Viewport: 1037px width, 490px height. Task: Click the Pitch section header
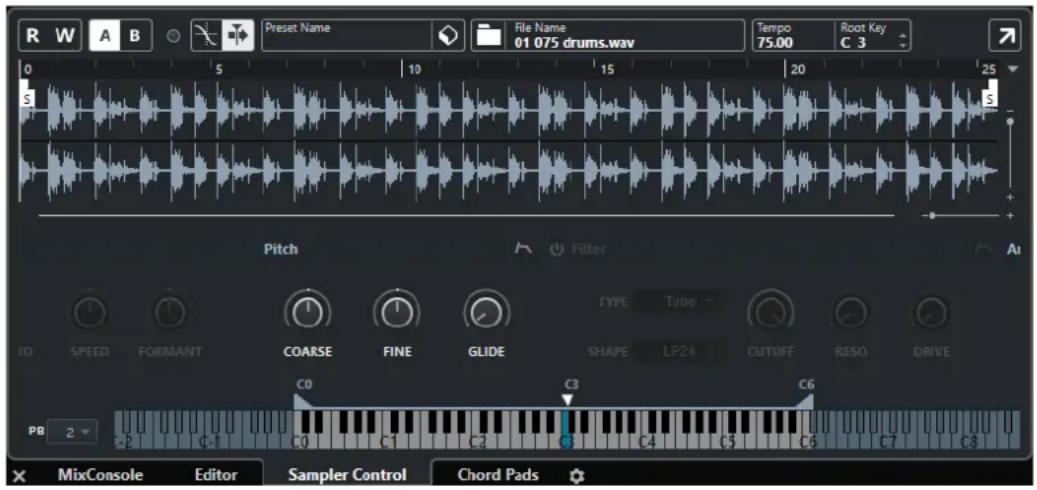(281, 249)
